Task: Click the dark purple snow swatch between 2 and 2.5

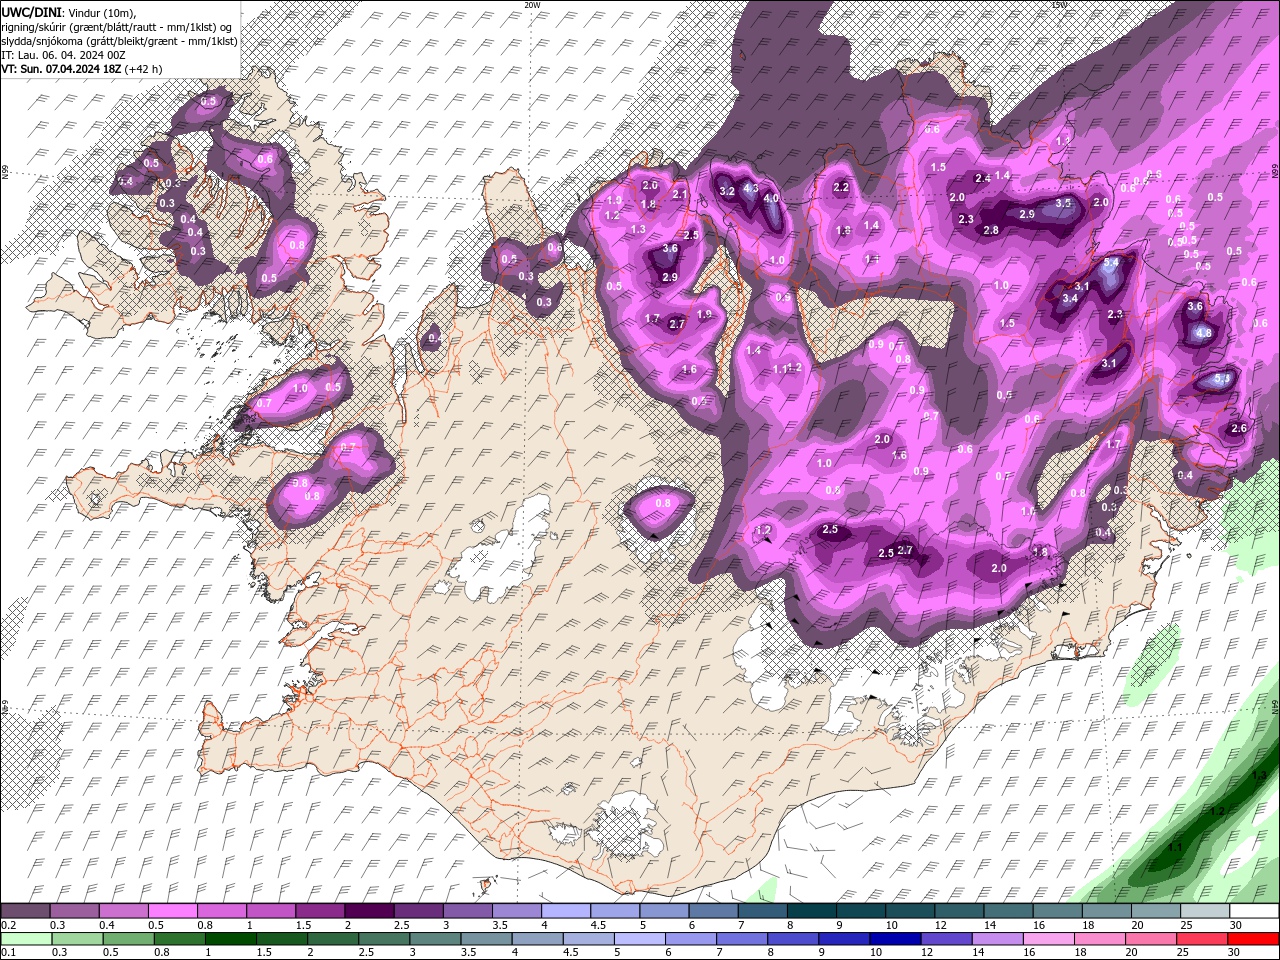Action: pos(369,911)
